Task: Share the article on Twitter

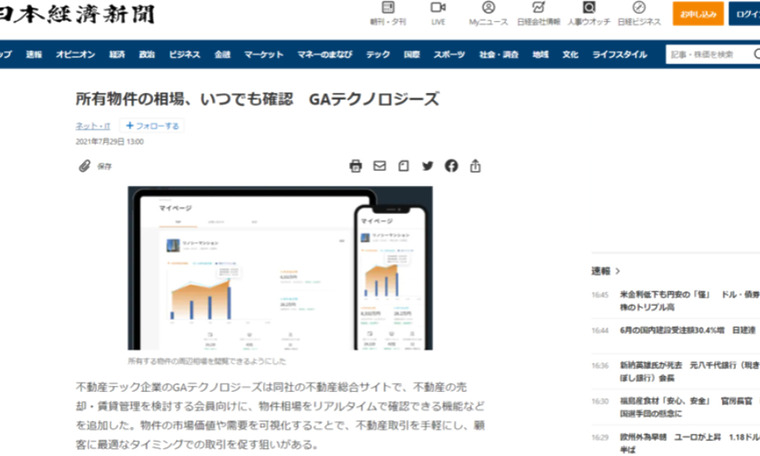Action: coord(428,166)
